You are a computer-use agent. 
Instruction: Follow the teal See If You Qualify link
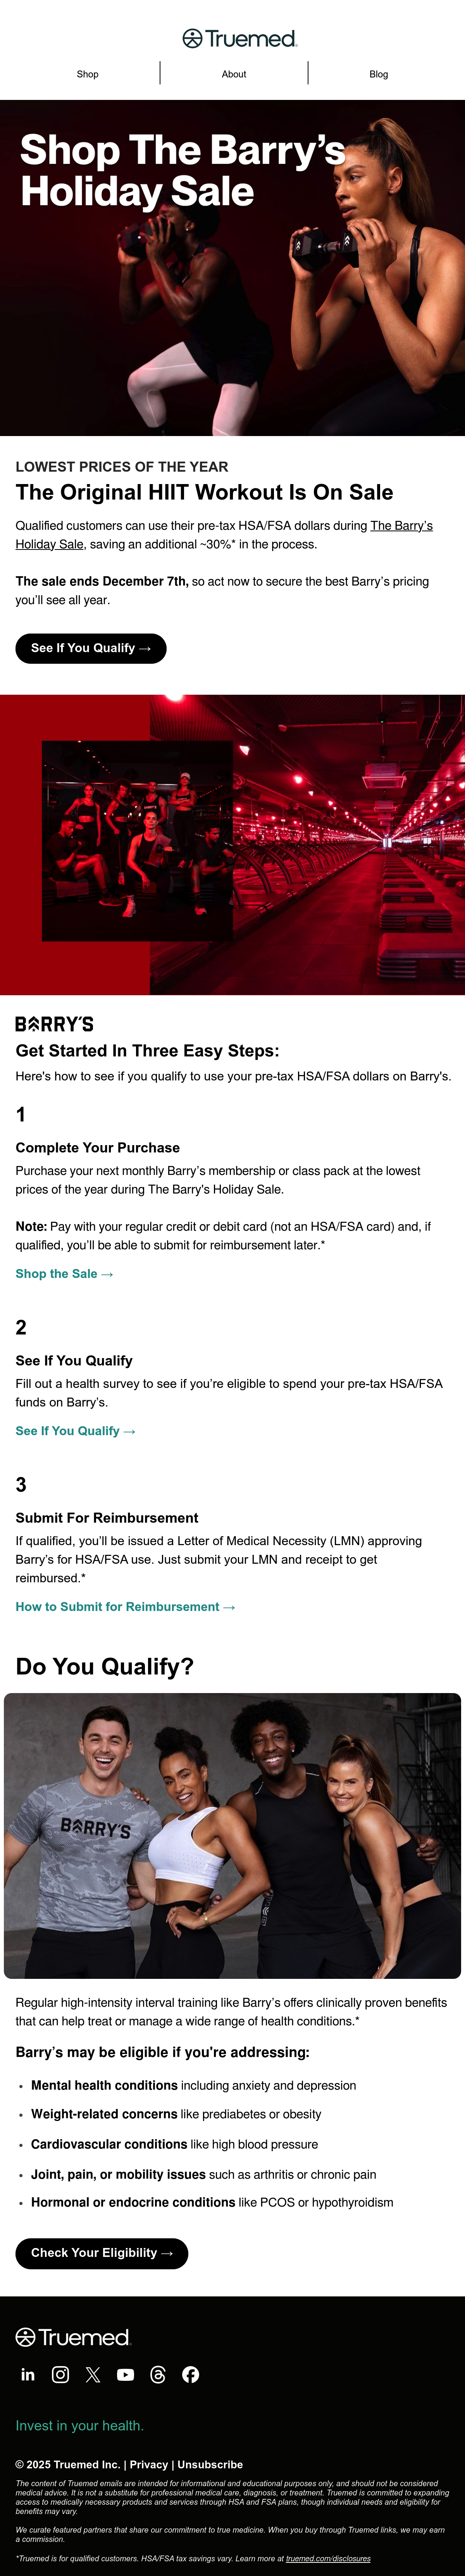[x=75, y=1431]
